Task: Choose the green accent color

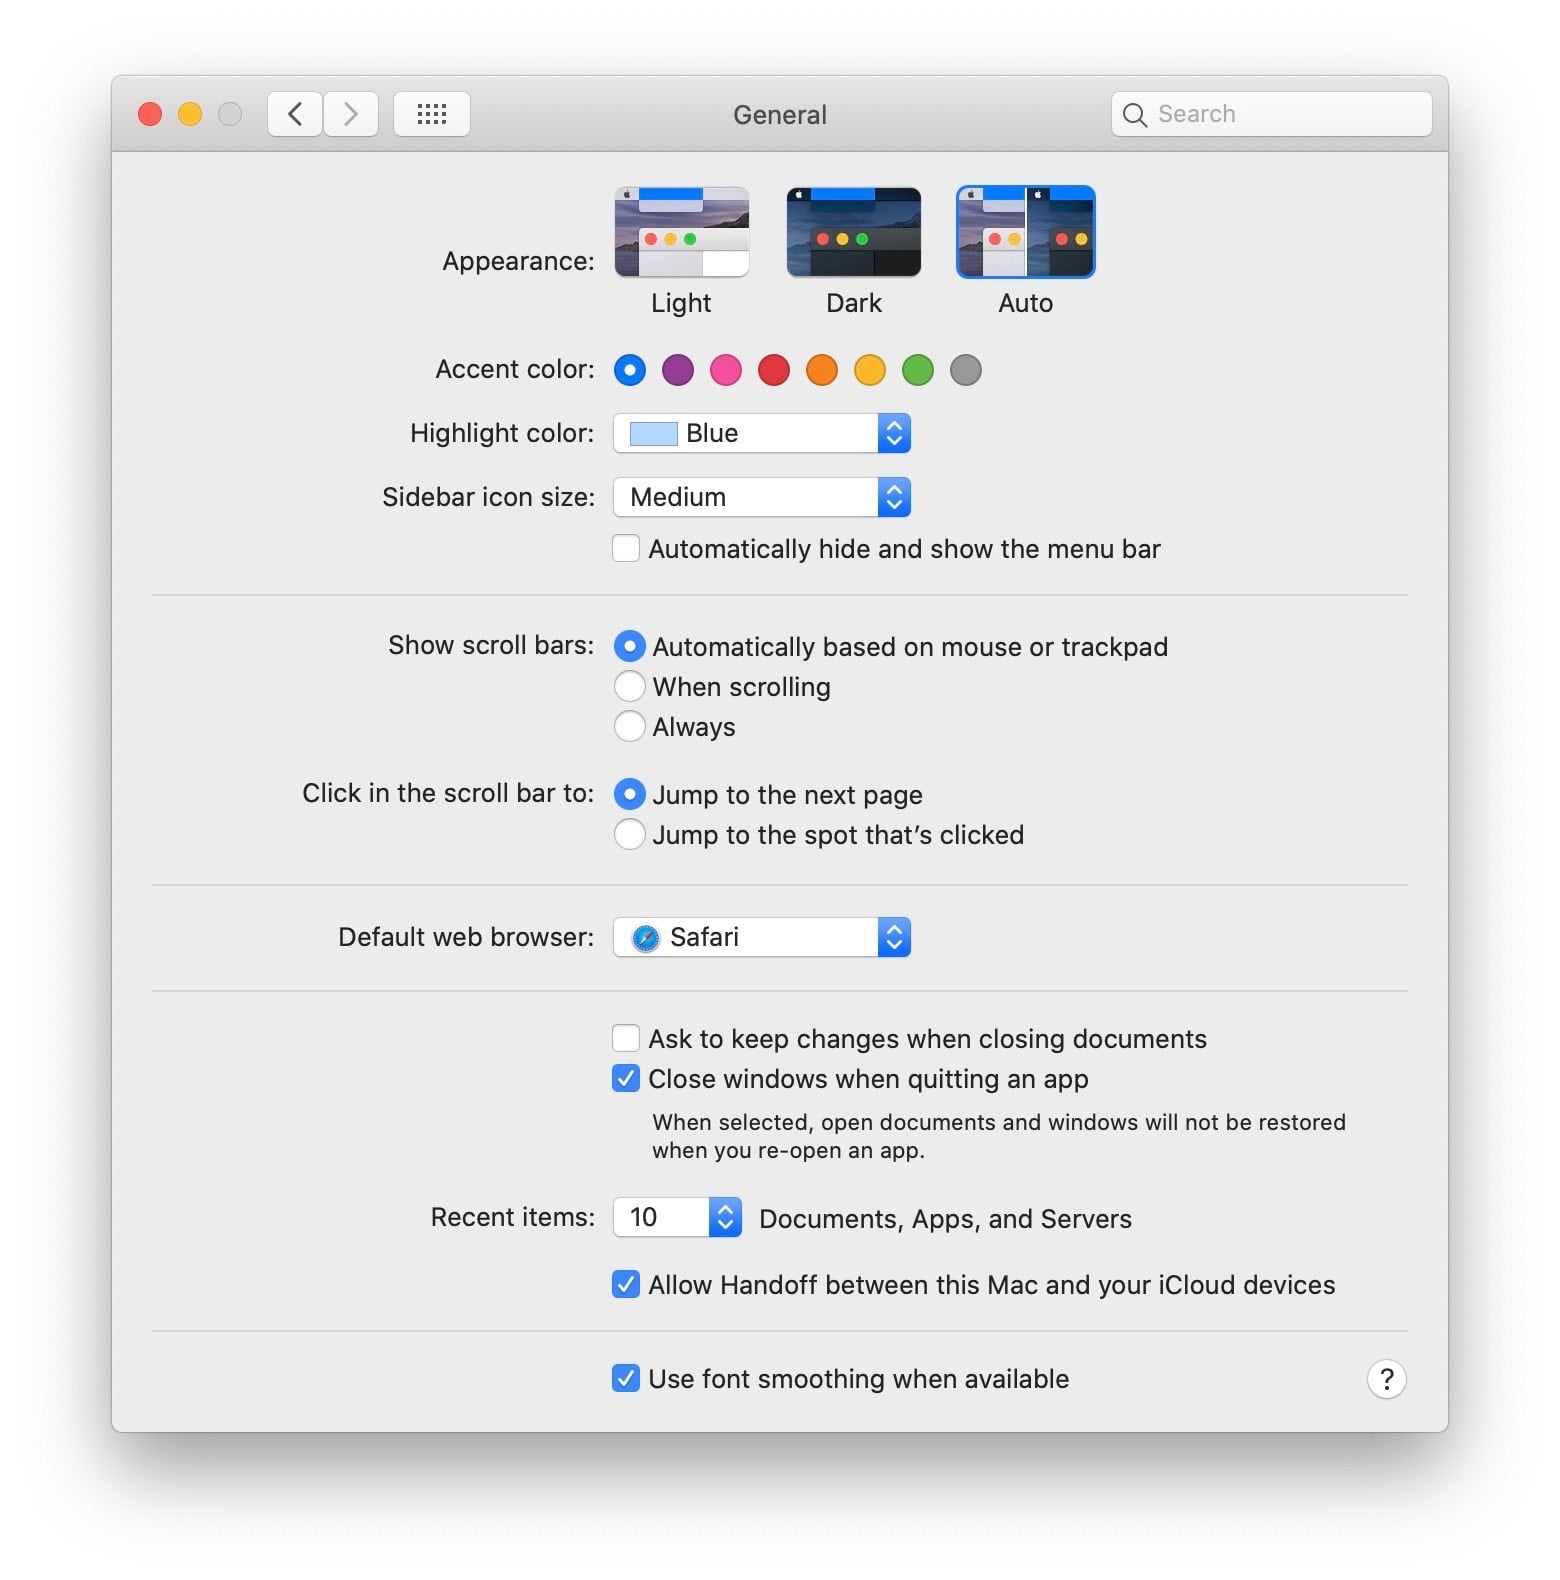Action: pyautogui.click(x=918, y=369)
